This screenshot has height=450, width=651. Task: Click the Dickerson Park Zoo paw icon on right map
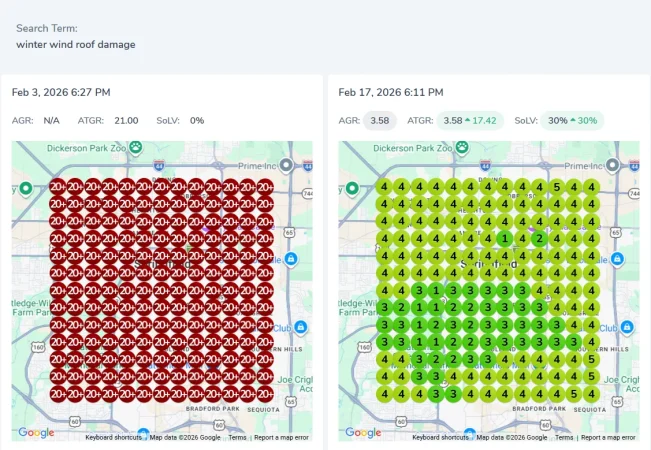pos(462,147)
